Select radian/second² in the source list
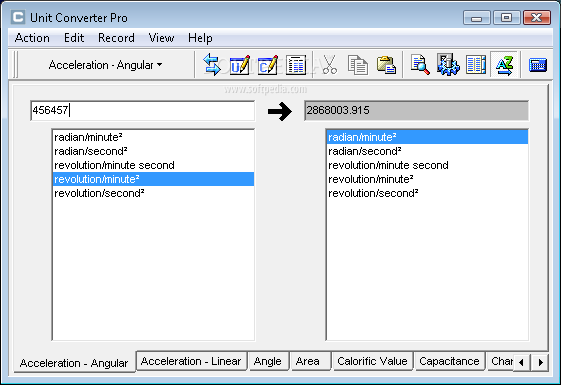This screenshot has height=385, width=561. click(x=153, y=151)
